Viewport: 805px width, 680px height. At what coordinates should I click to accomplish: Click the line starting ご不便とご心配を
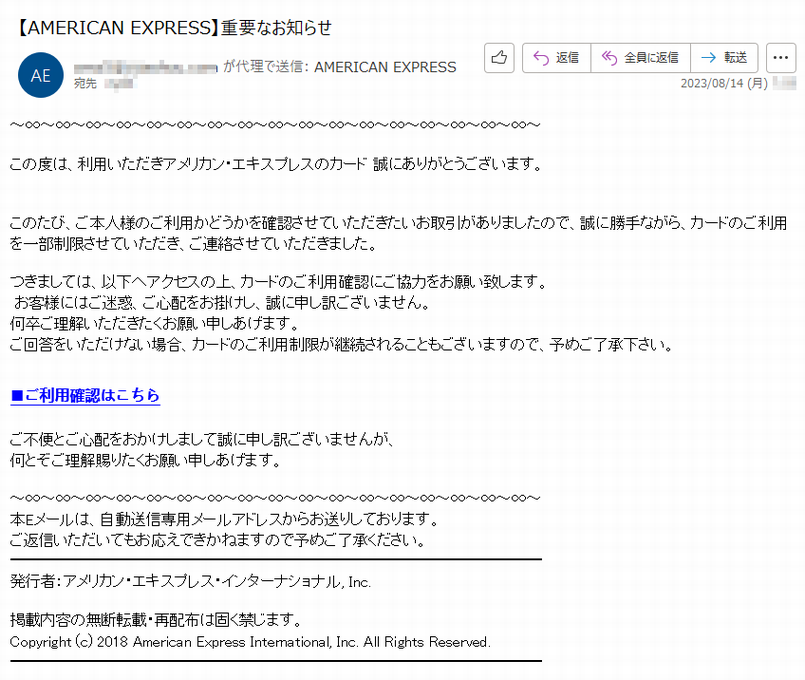(202, 439)
